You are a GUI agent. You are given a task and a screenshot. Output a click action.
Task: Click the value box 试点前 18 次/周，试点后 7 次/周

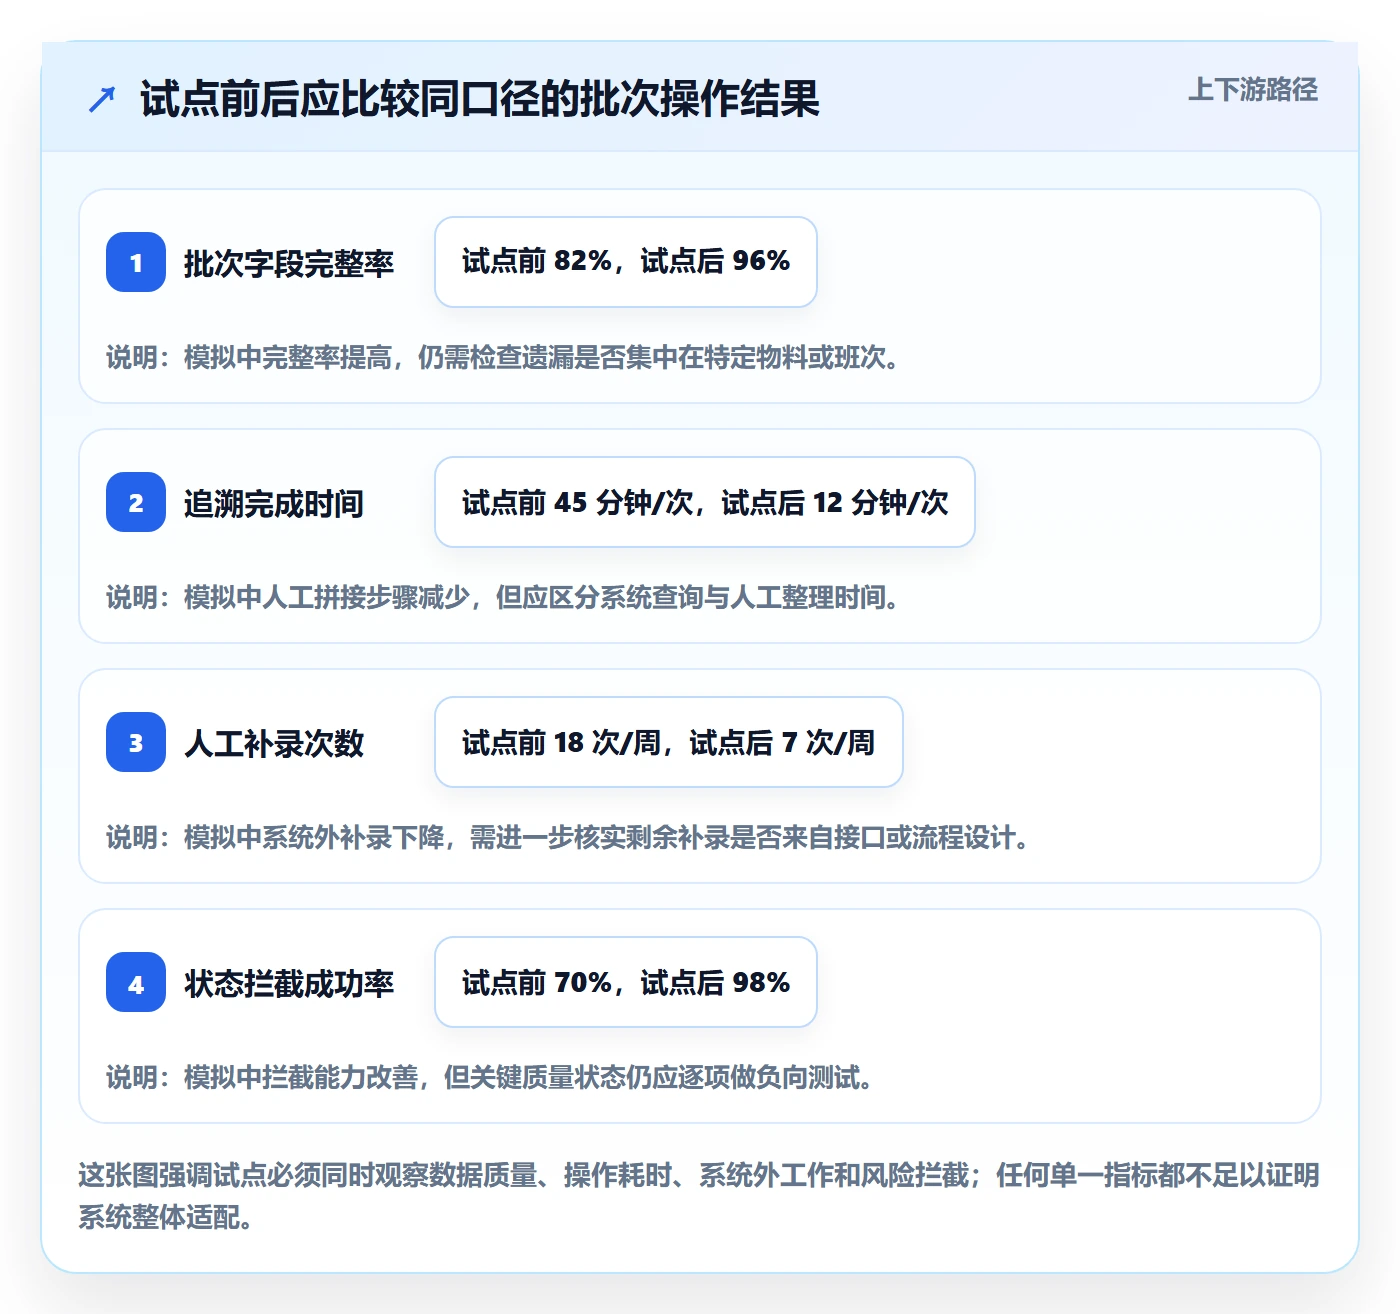[669, 742]
